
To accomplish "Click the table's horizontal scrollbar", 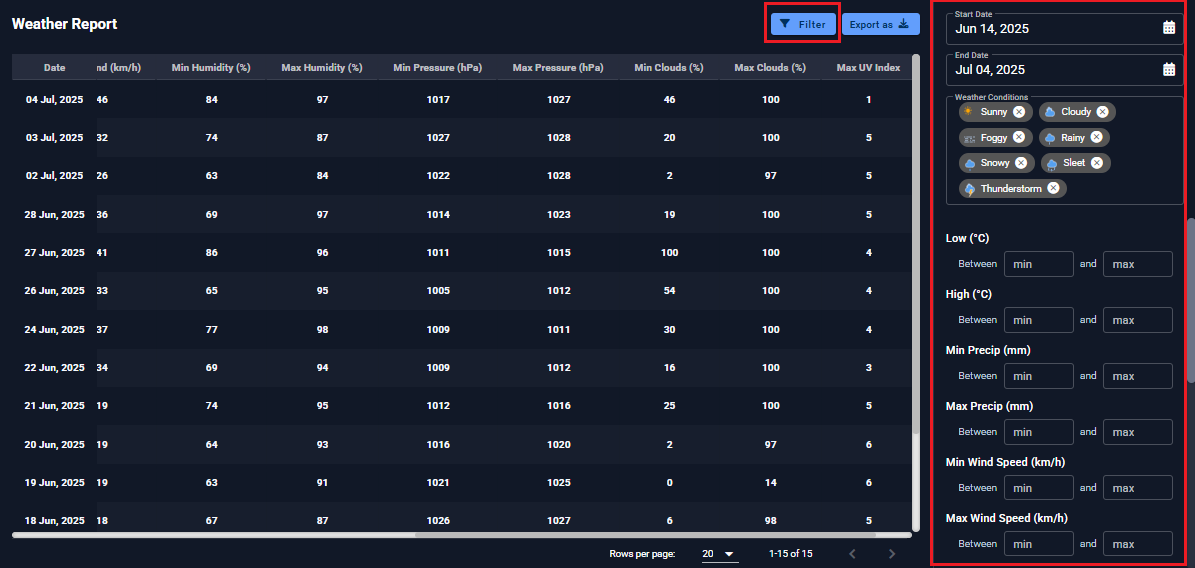I will click(462, 535).
